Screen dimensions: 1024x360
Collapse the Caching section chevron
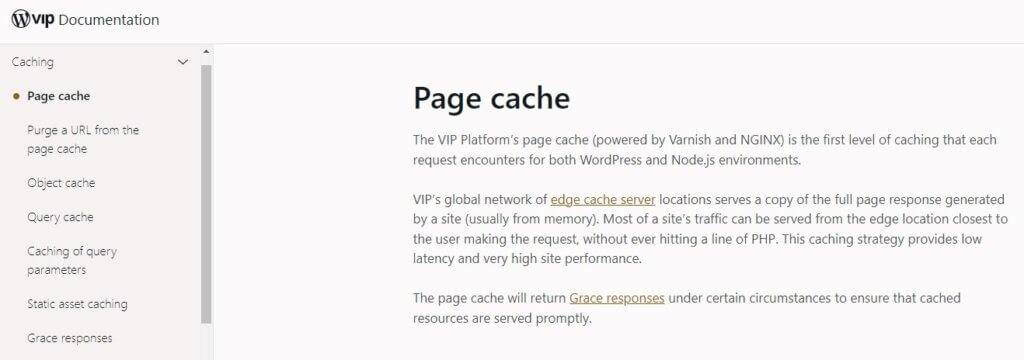183,62
